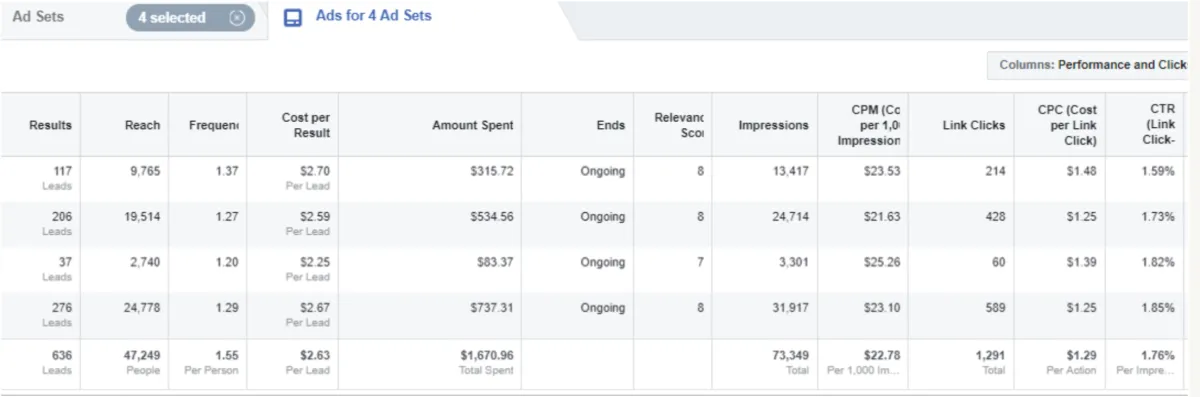The image size is (1200, 397).
Task: Click the 4 selected pill badge
Action: tap(190, 18)
